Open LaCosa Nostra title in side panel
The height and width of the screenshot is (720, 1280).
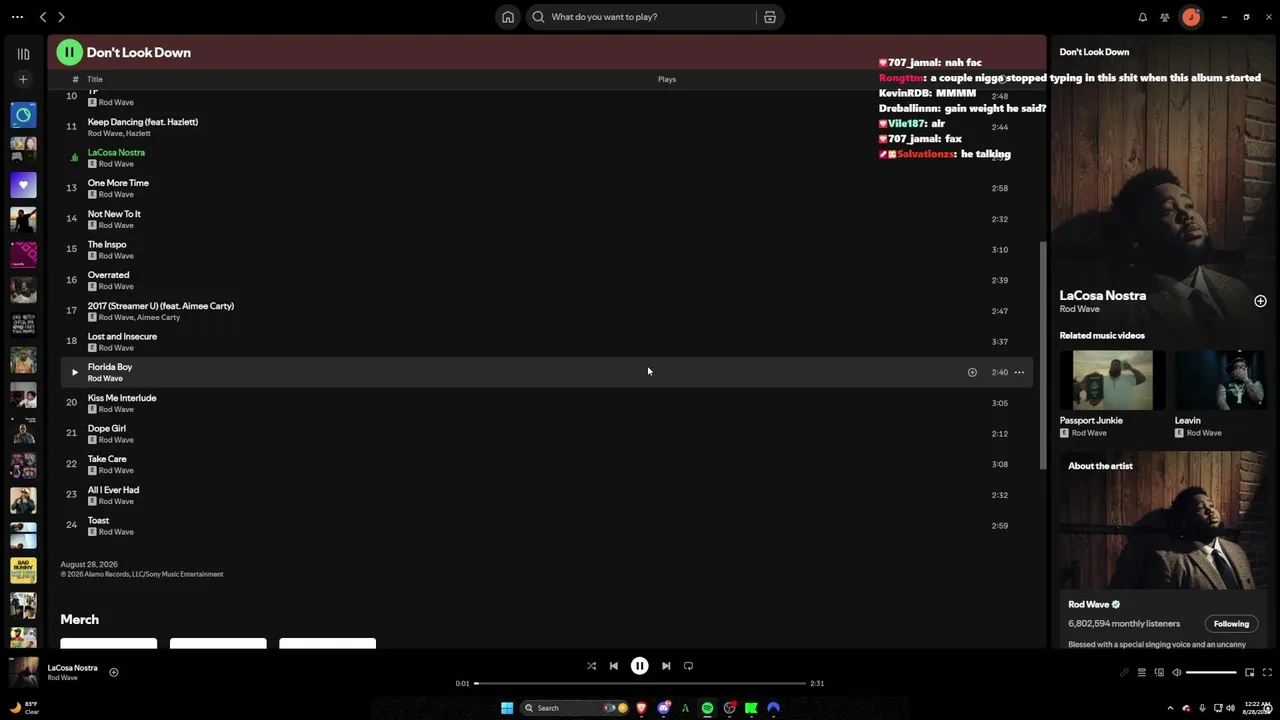coord(1103,295)
